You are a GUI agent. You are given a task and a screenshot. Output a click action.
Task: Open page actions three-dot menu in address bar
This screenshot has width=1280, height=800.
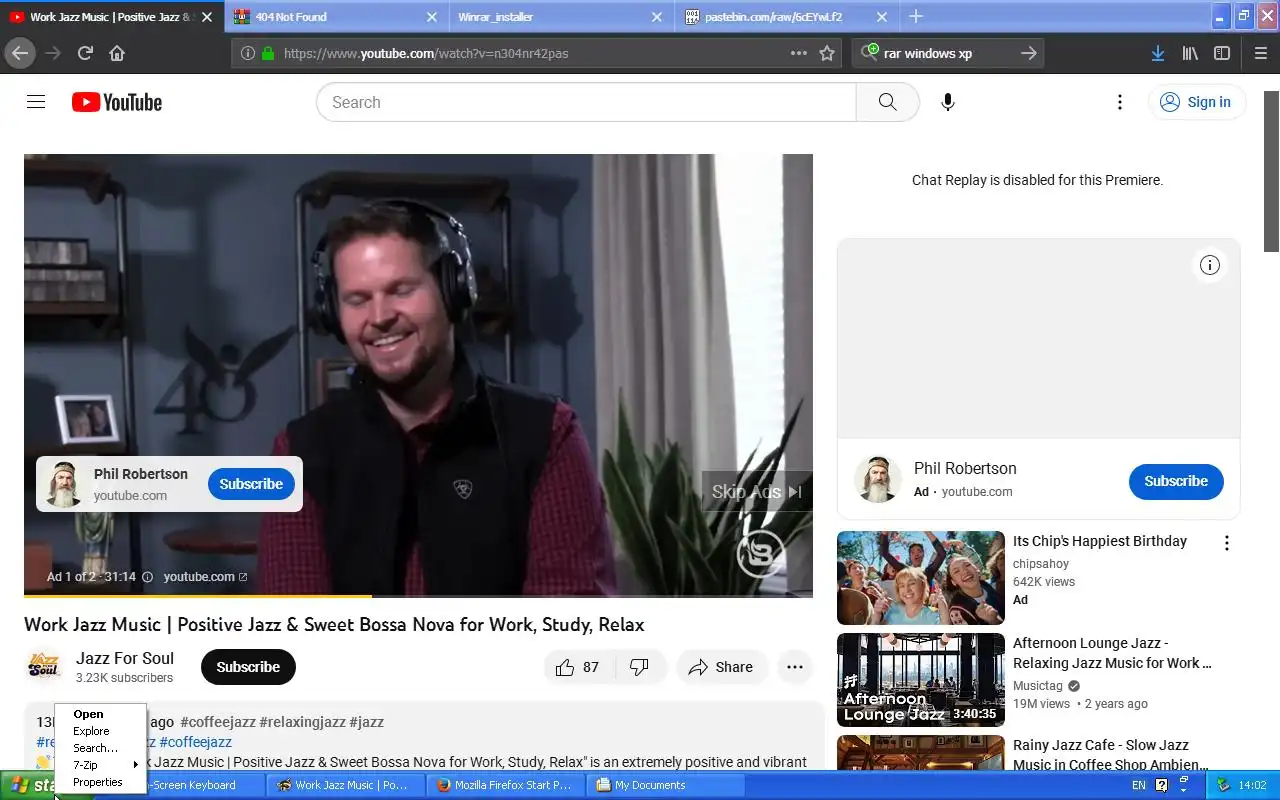[x=799, y=53]
